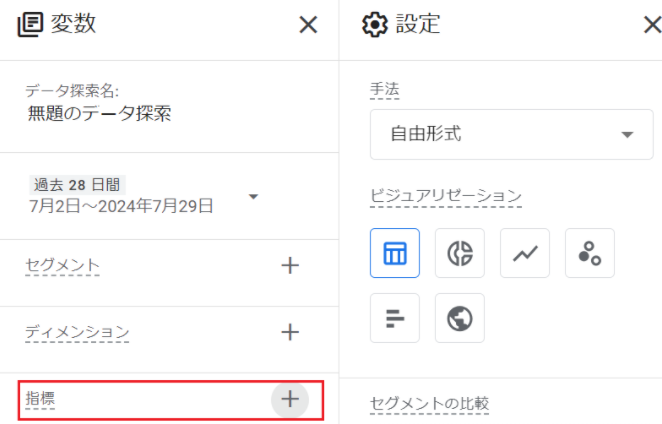Click the 指標 label text

coord(40,398)
